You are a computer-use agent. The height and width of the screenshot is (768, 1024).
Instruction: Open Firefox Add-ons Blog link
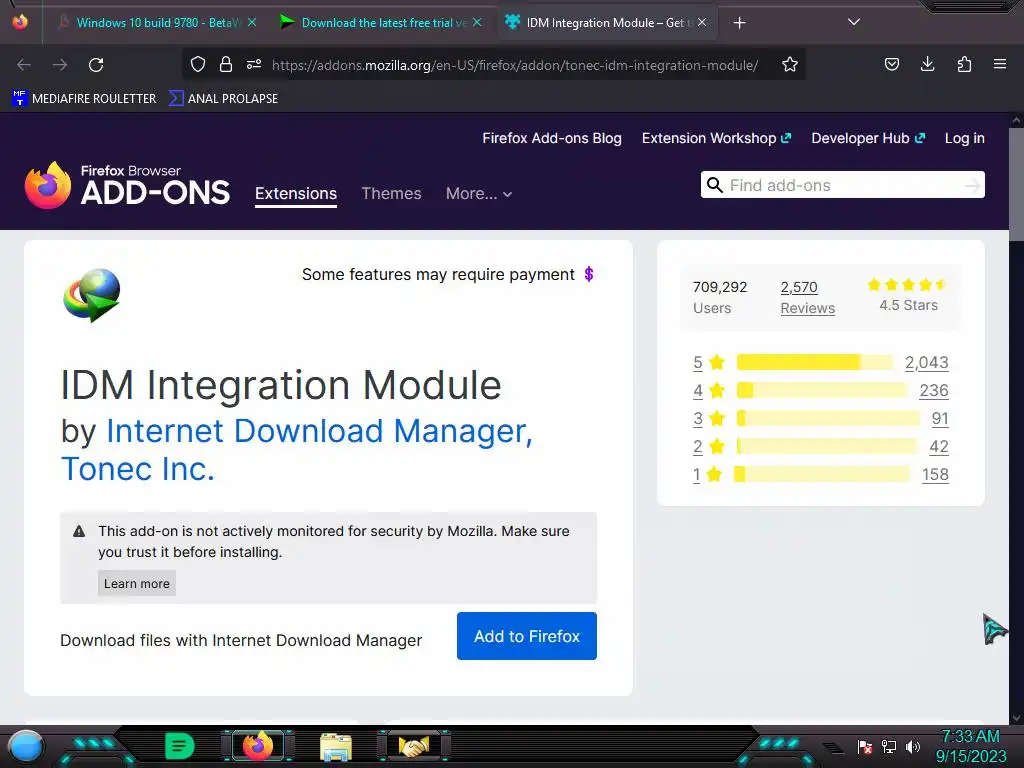[x=552, y=138]
